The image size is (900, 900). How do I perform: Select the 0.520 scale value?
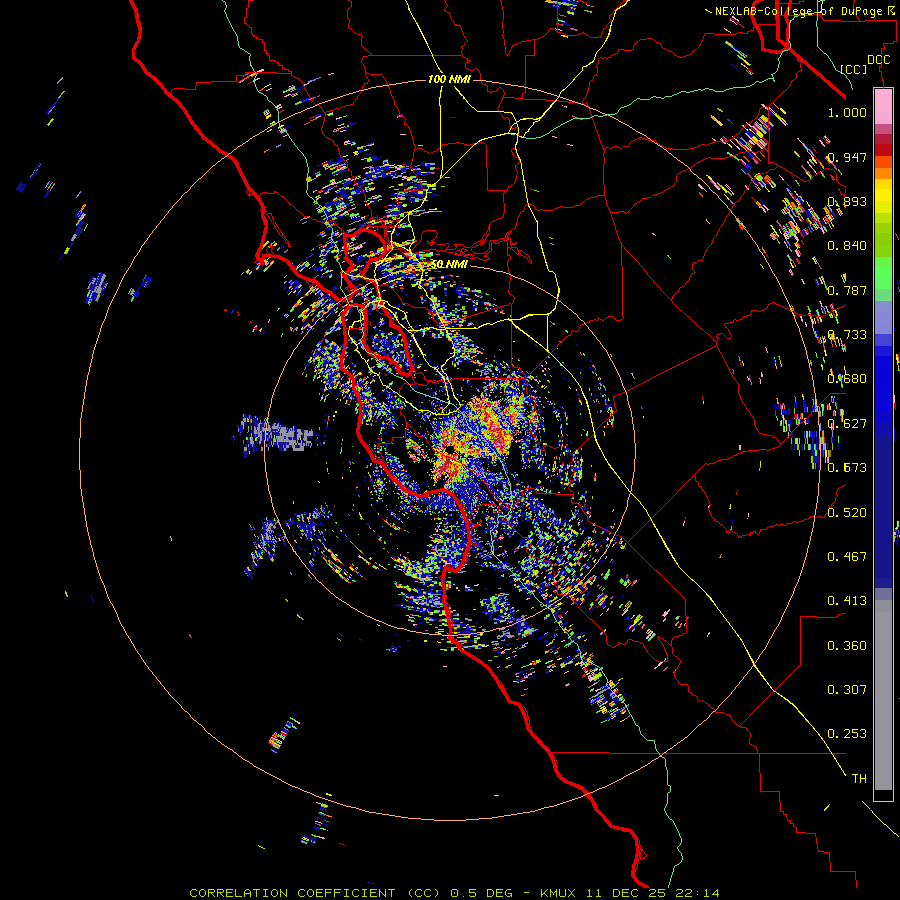coord(847,513)
